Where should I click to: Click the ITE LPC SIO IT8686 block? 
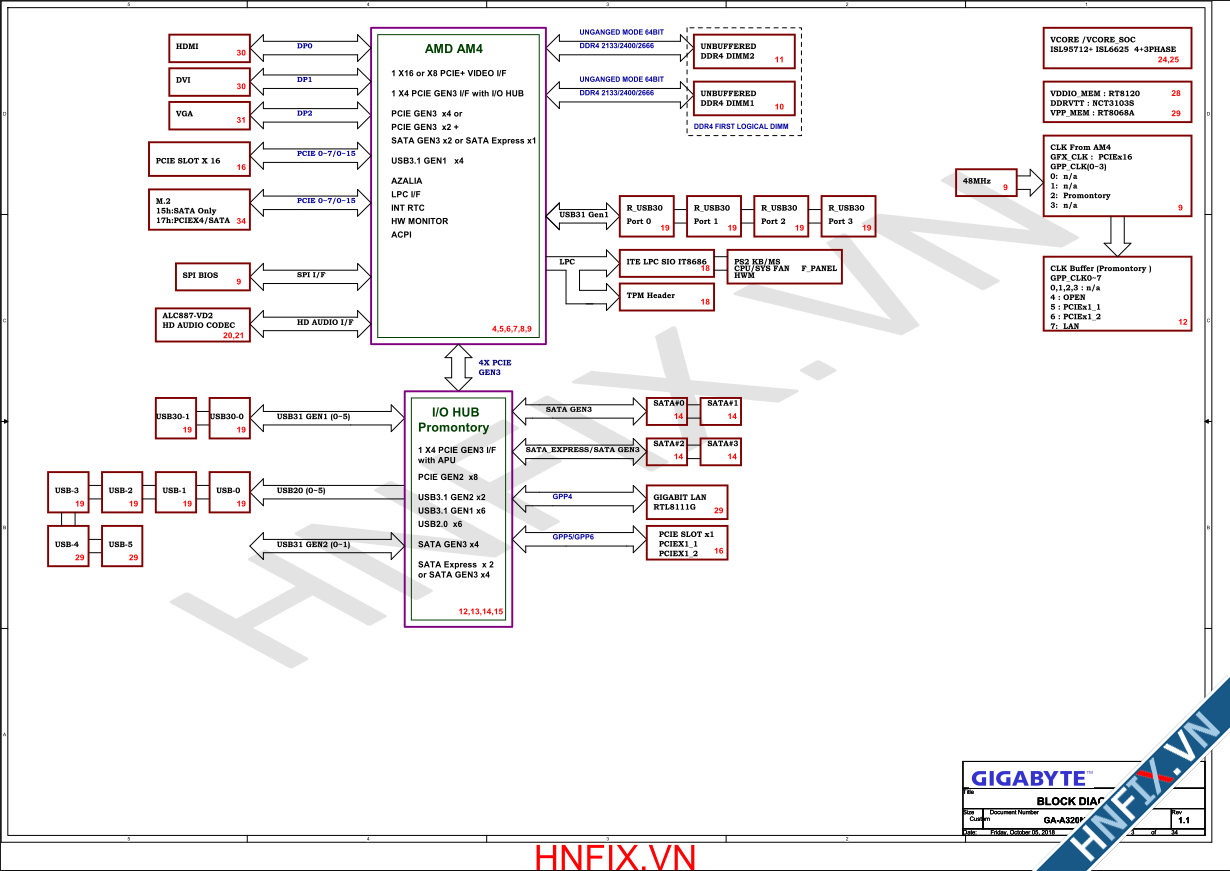tap(666, 262)
